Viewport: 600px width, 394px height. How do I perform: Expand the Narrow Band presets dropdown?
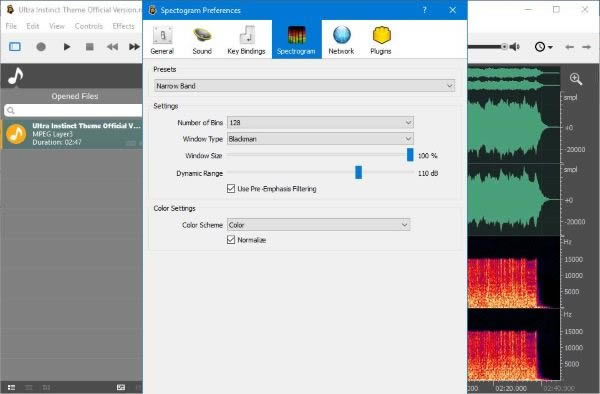tap(305, 86)
